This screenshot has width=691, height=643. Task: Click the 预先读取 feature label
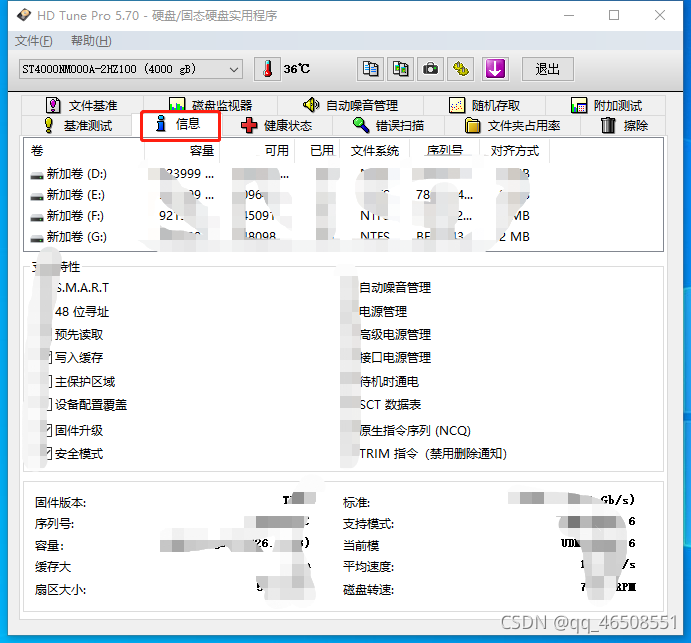[x=79, y=335]
